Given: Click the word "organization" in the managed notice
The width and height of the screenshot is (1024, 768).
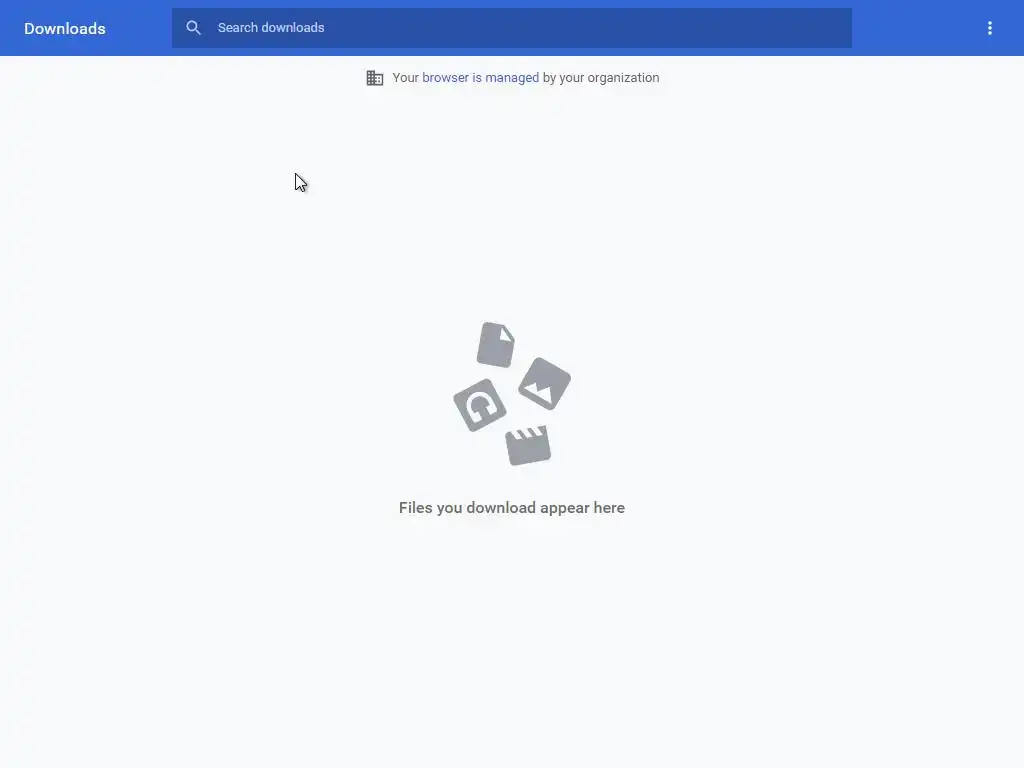Looking at the screenshot, I should coord(623,78).
